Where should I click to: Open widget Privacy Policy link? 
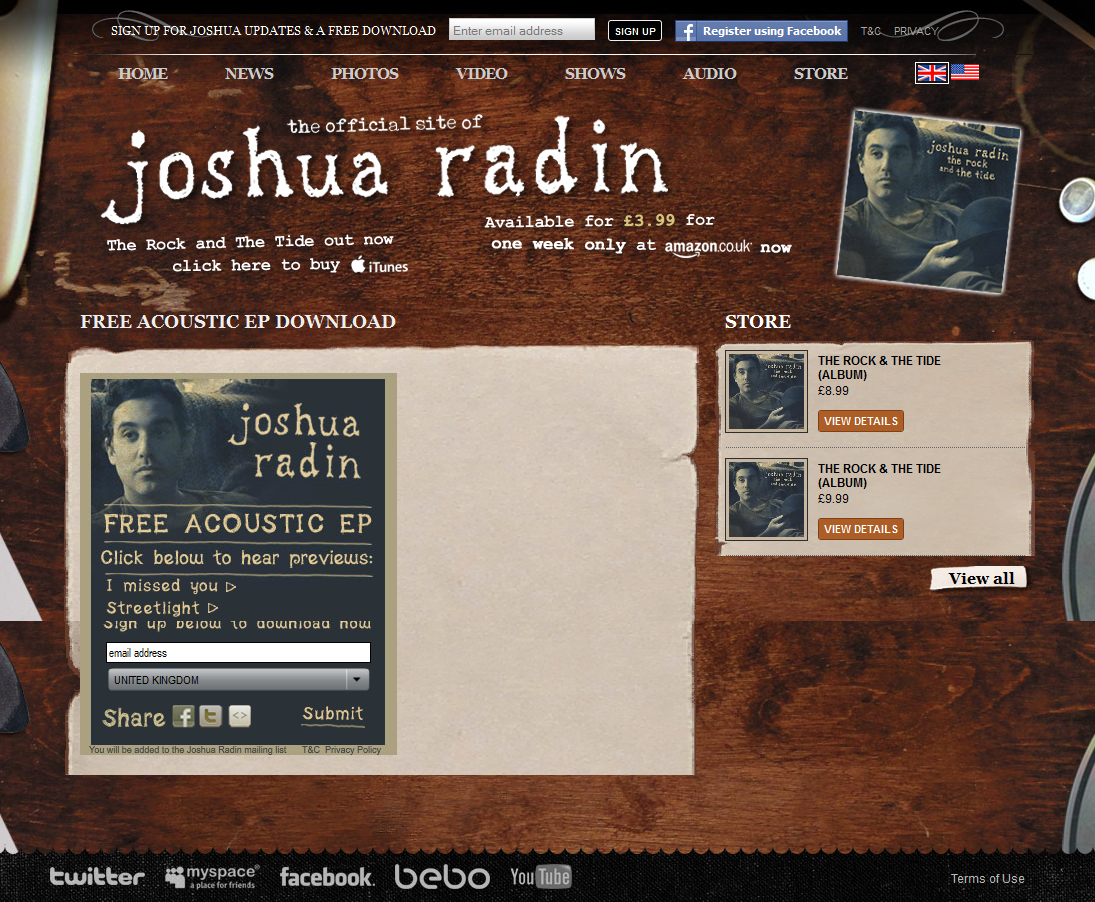(353, 750)
